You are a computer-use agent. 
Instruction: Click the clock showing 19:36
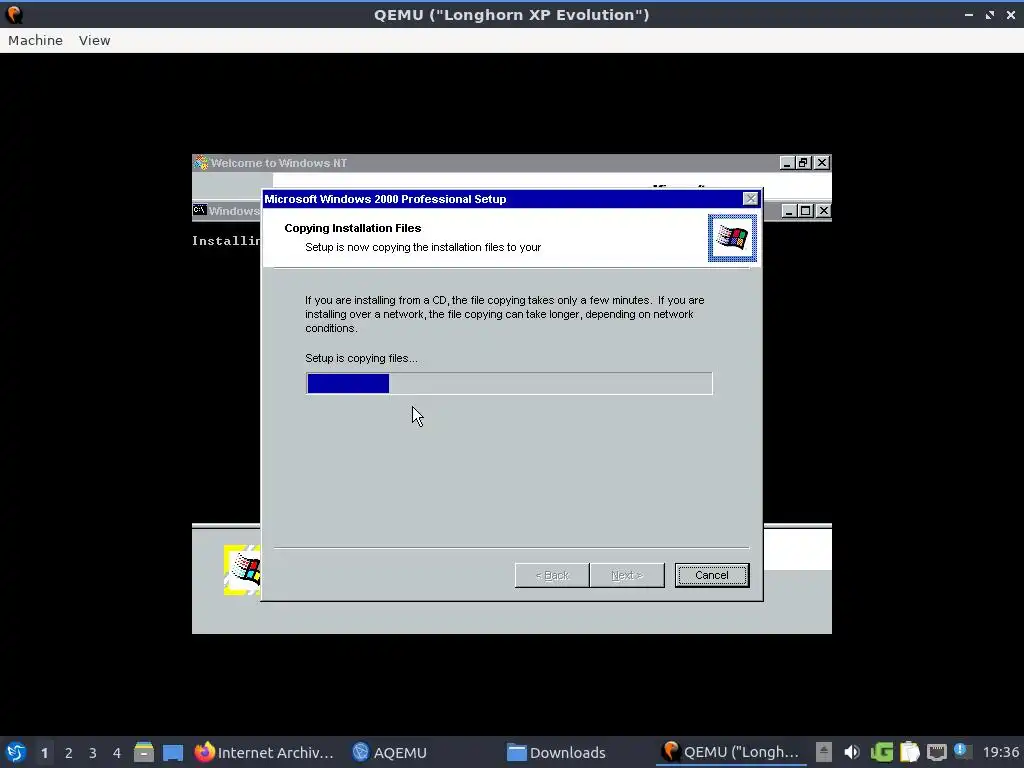coord(1000,752)
